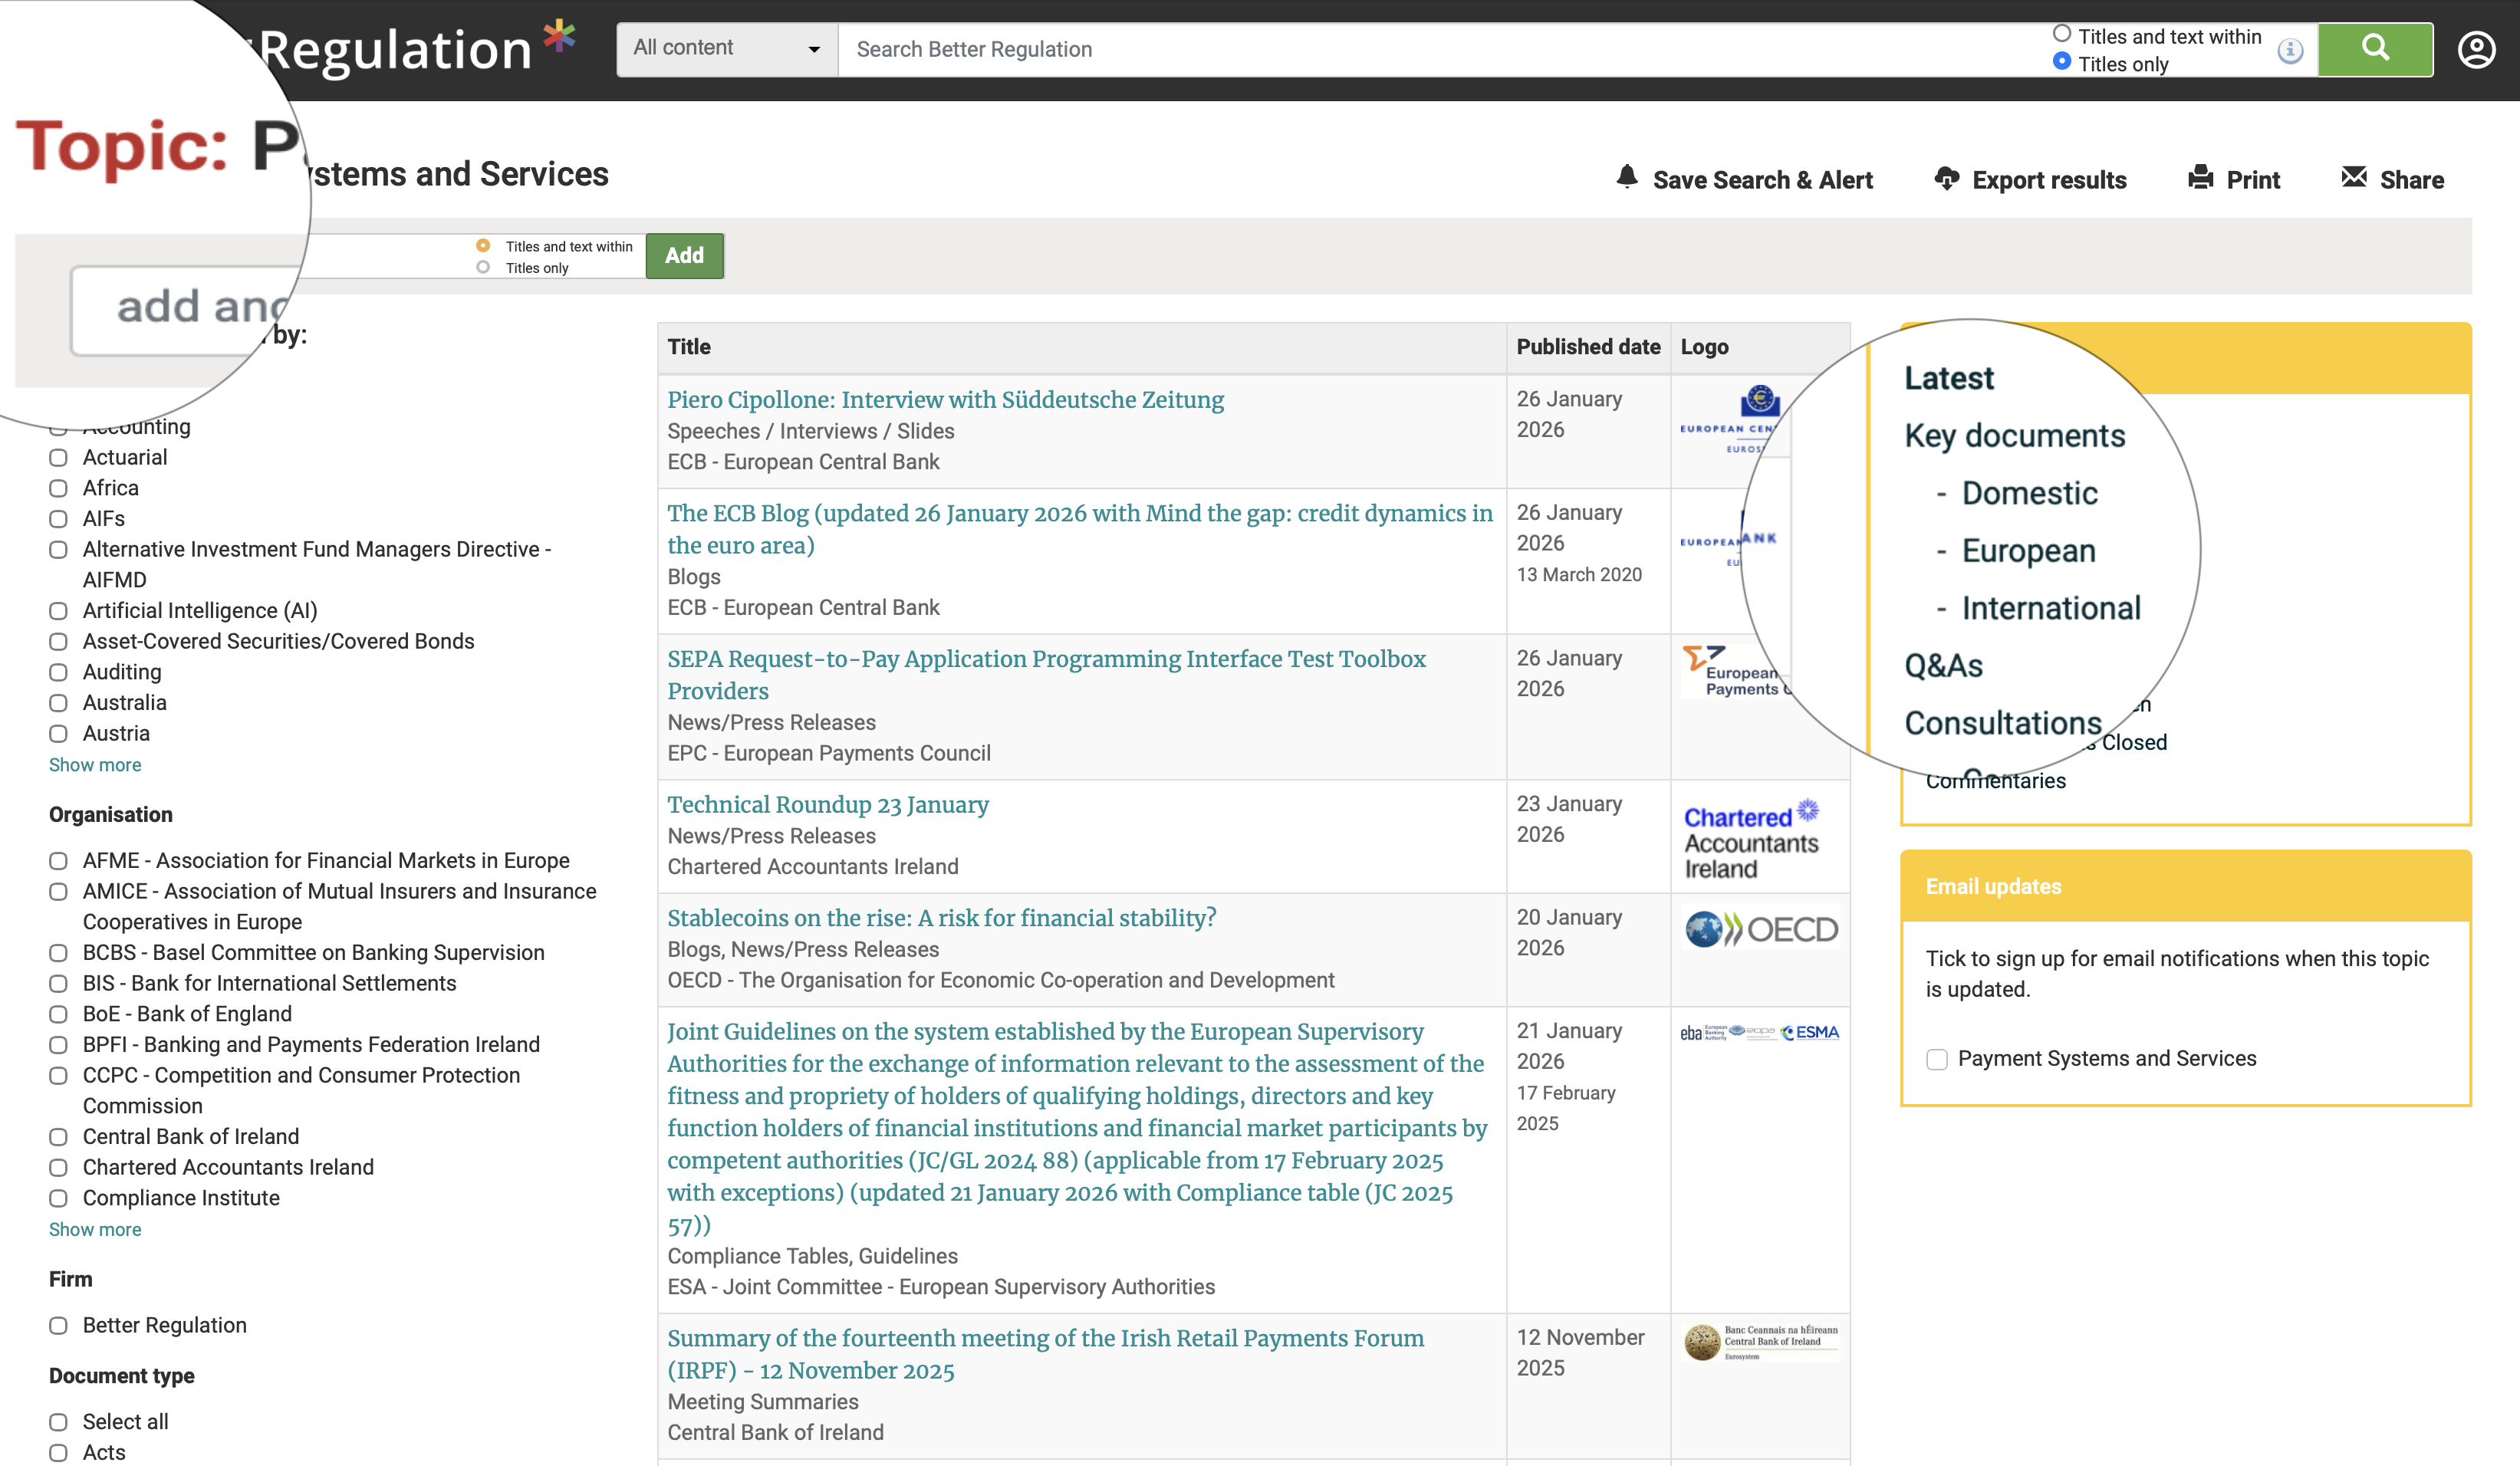Viewport: 2520px width, 1466px height.
Task: Tick Payment Systems and Services email updates checkbox
Action: [1938, 1059]
